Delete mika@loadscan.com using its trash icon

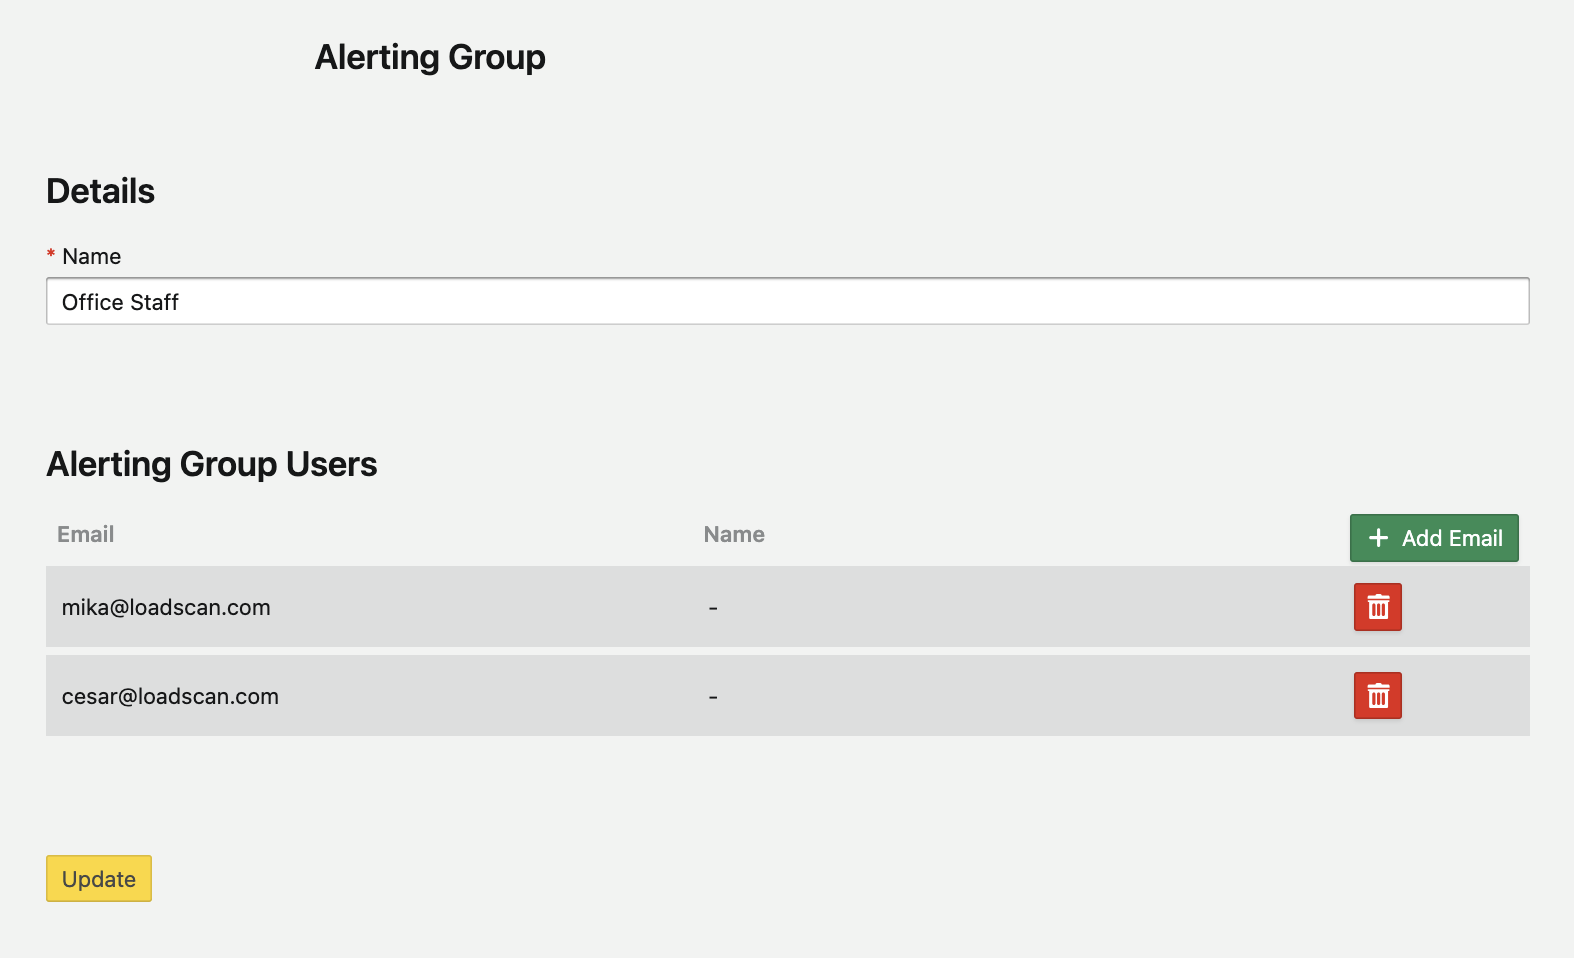click(x=1377, y=607)
